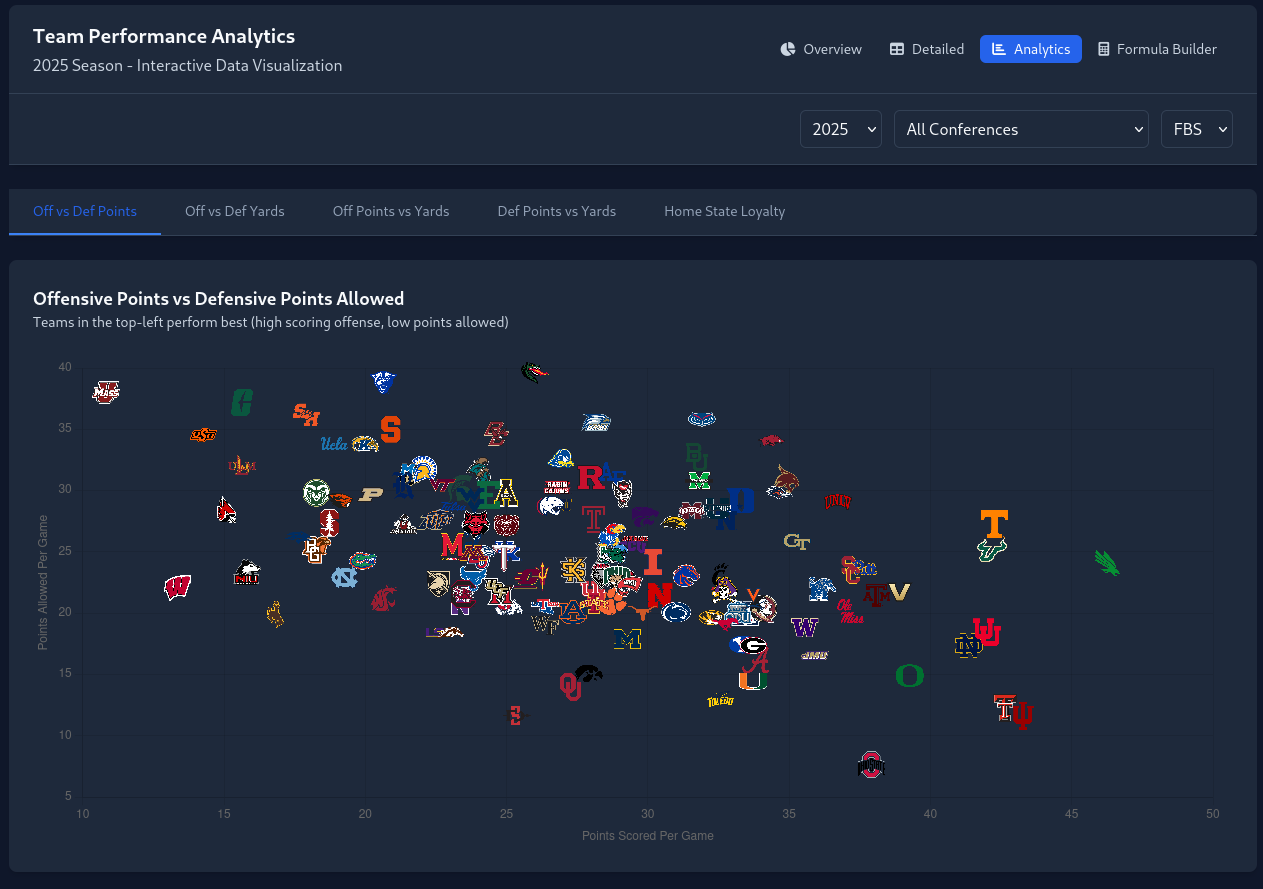Image resolution: width=1263 pixels, height=889 pixels.
Task: Click the Oklahoma State OSU logo point
Action: (x=204, y=435)
